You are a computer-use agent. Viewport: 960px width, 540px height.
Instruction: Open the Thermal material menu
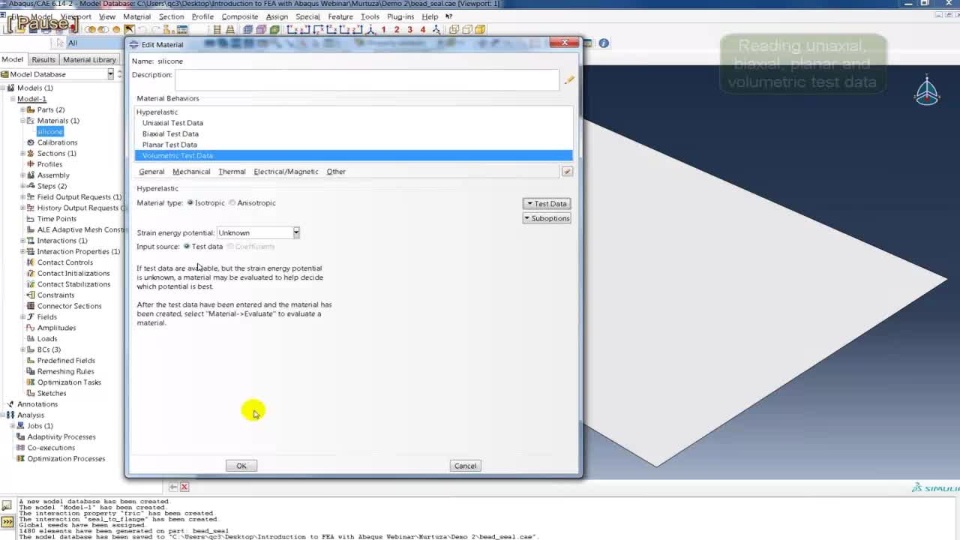[x=231, y=171]
